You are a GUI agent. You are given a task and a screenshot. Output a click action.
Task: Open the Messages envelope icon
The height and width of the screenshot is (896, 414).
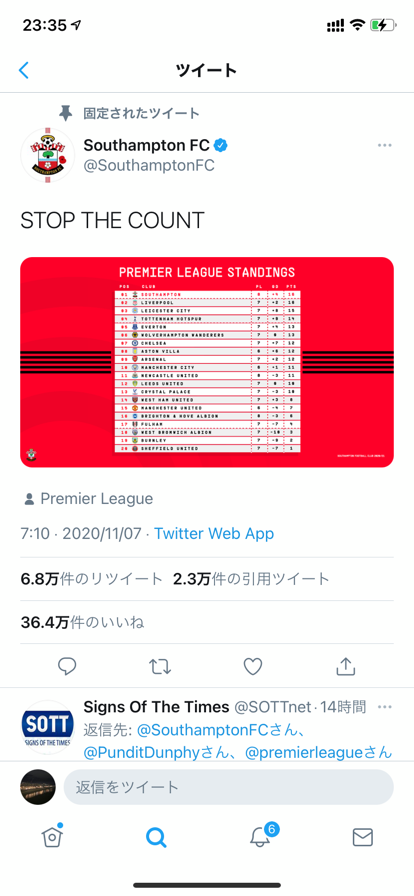[x=363, y=837]
